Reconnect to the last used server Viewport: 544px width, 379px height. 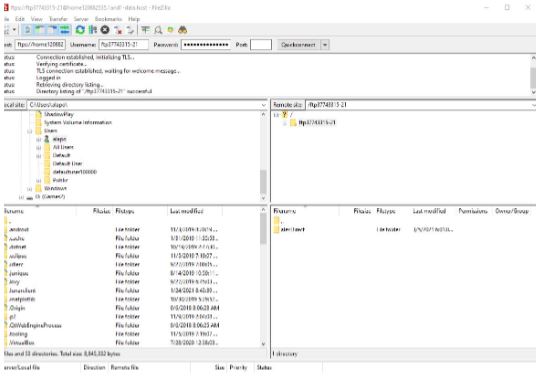(130, 30)
